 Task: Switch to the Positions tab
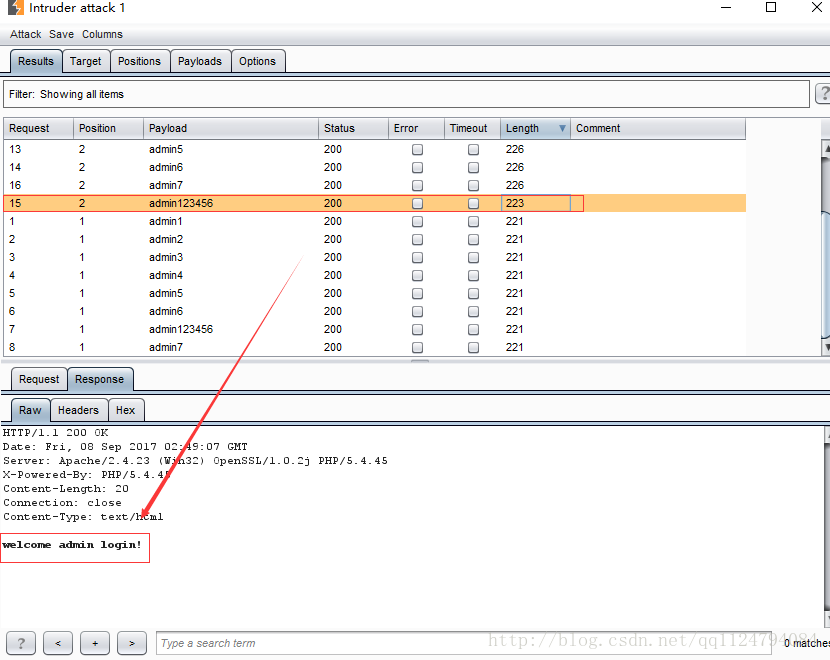click(139, 61)
